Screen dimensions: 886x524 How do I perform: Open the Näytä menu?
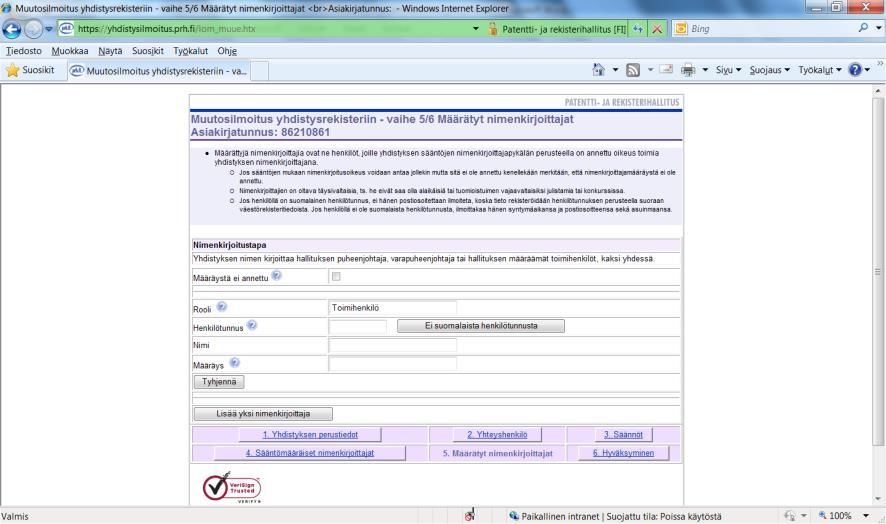[x=110, y=51]
